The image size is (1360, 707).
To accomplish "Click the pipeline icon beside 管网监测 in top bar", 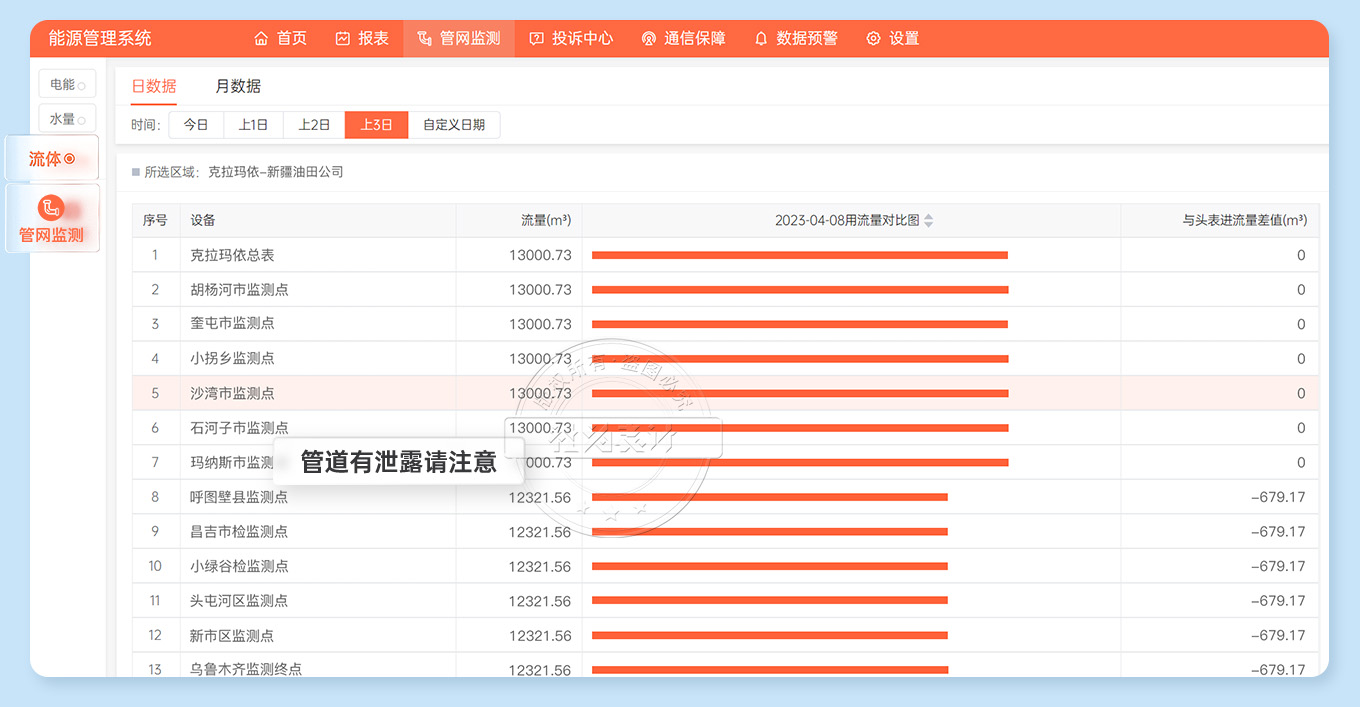I will point(424,39).
